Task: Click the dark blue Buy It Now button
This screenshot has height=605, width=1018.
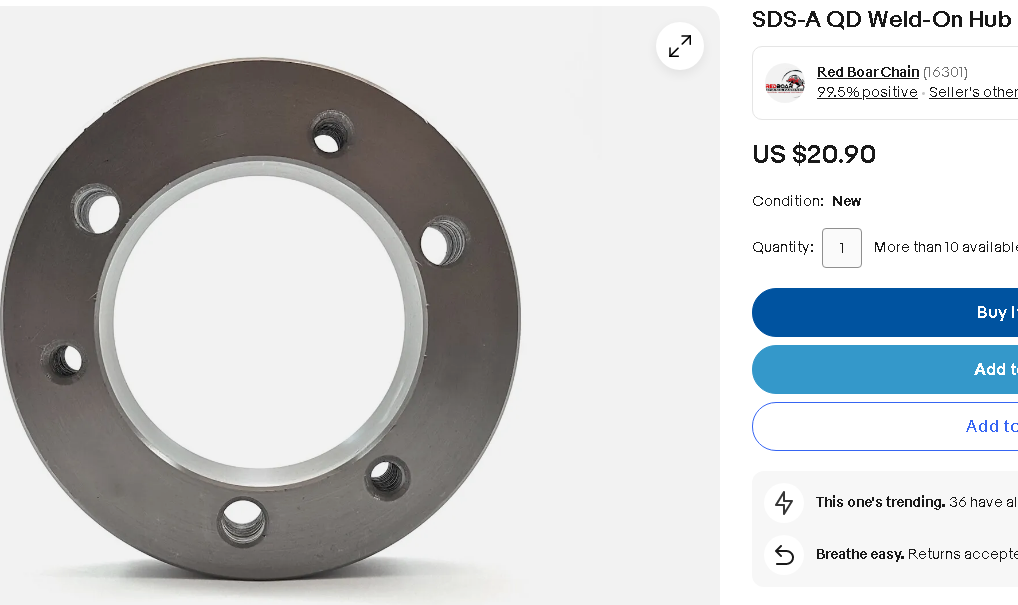Action: point(885,312)
